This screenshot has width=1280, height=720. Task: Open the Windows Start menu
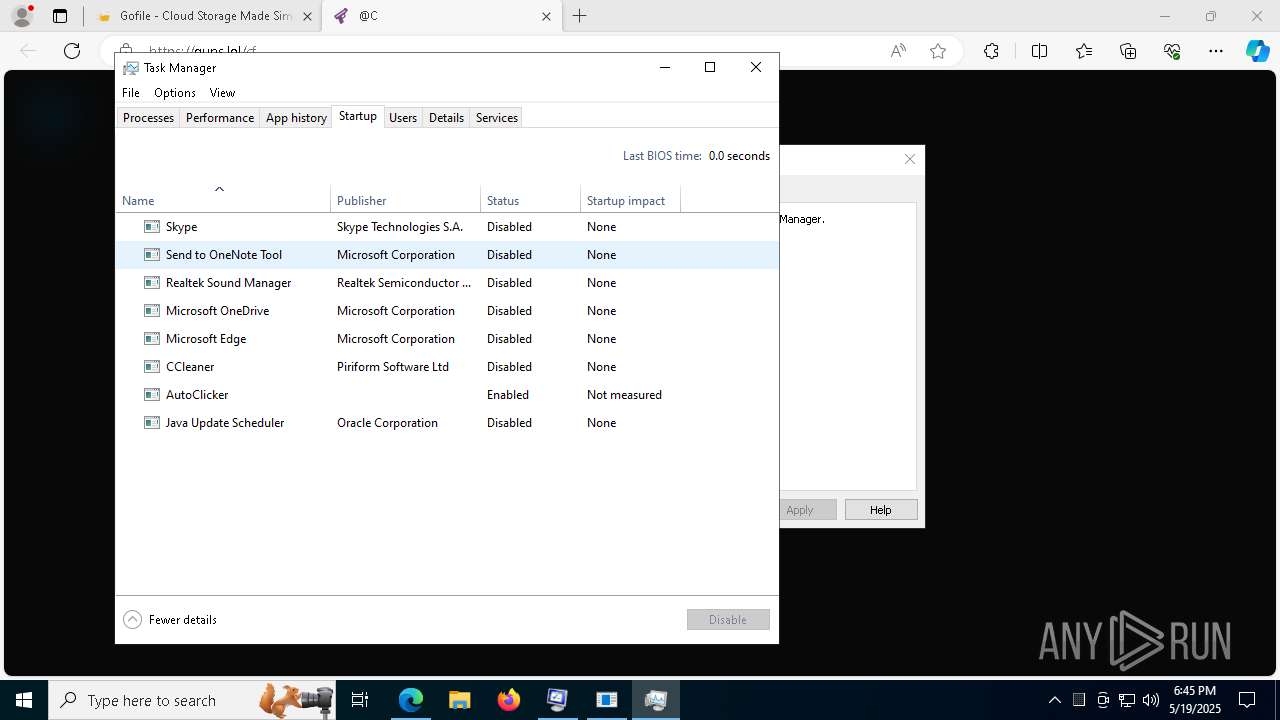(24, 700)
